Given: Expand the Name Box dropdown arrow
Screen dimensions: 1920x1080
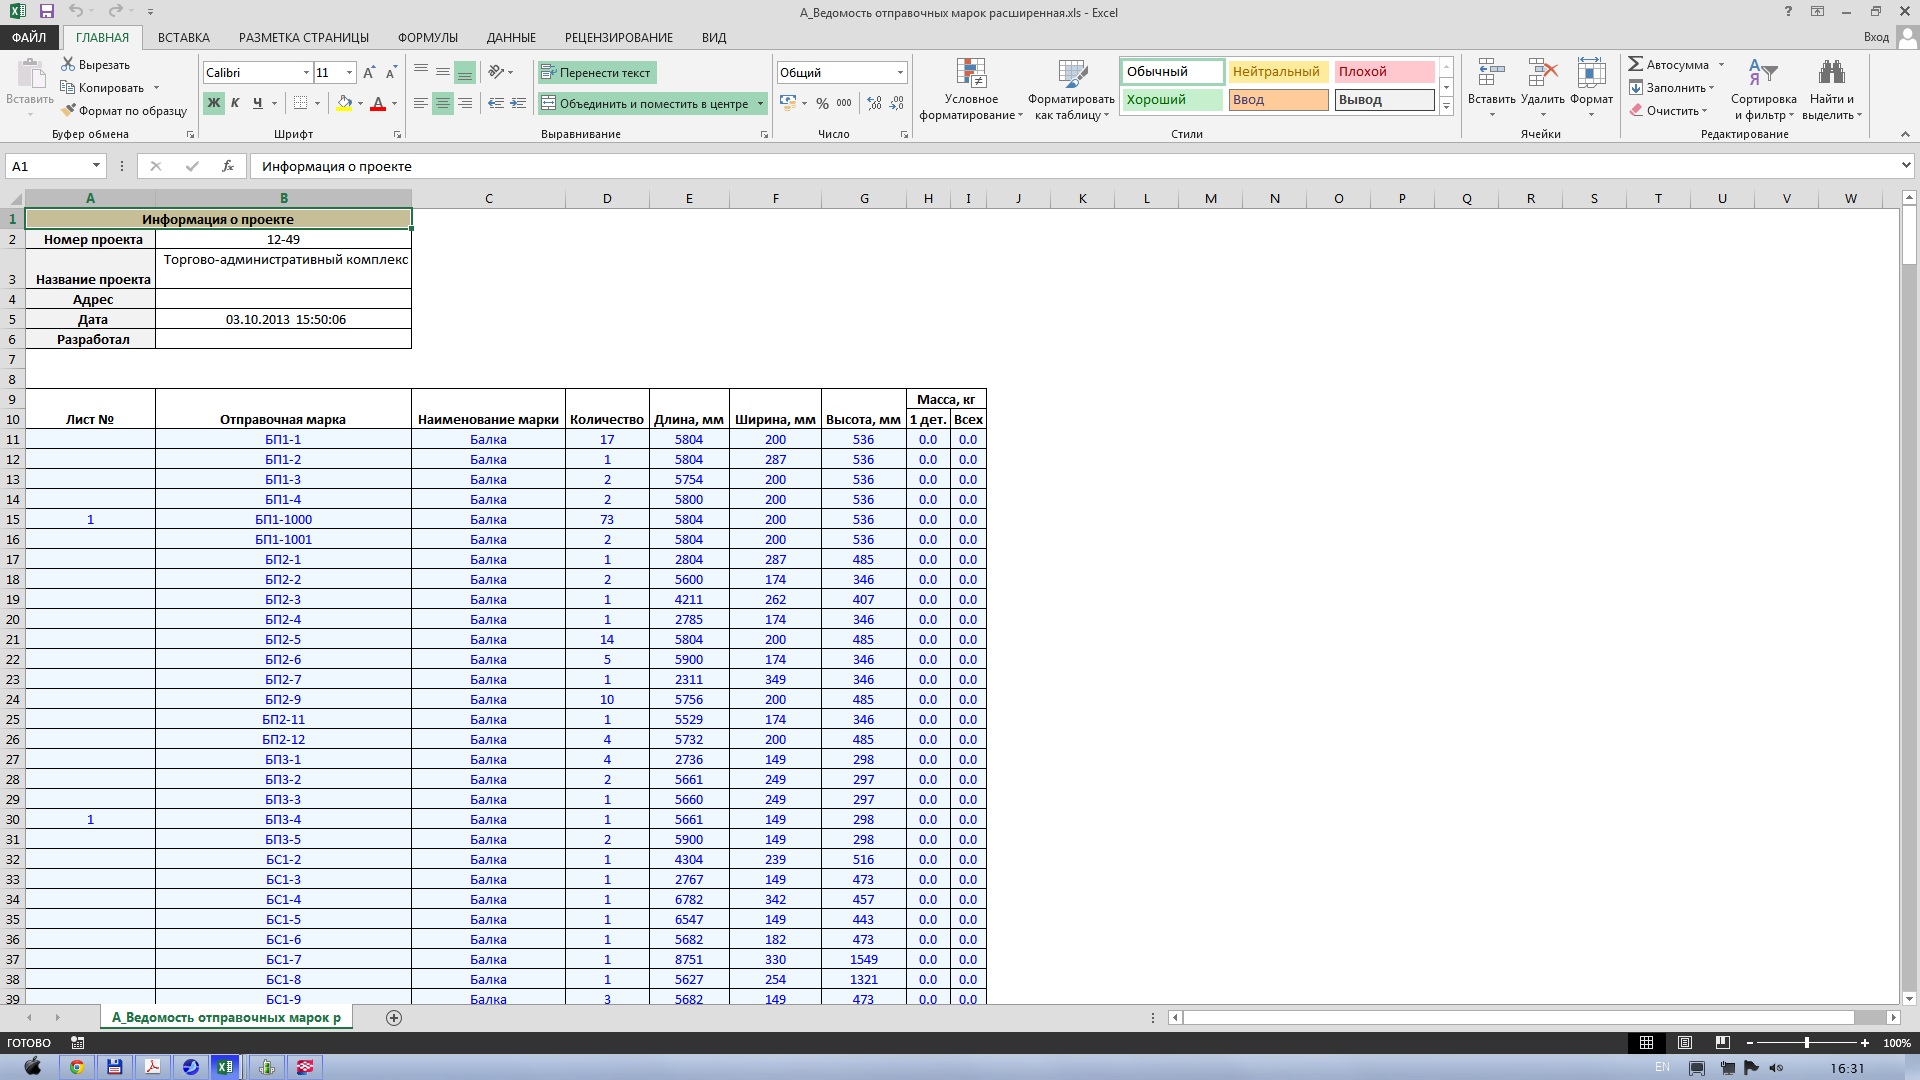Looking at the screenshot, I should click(96, 166).
